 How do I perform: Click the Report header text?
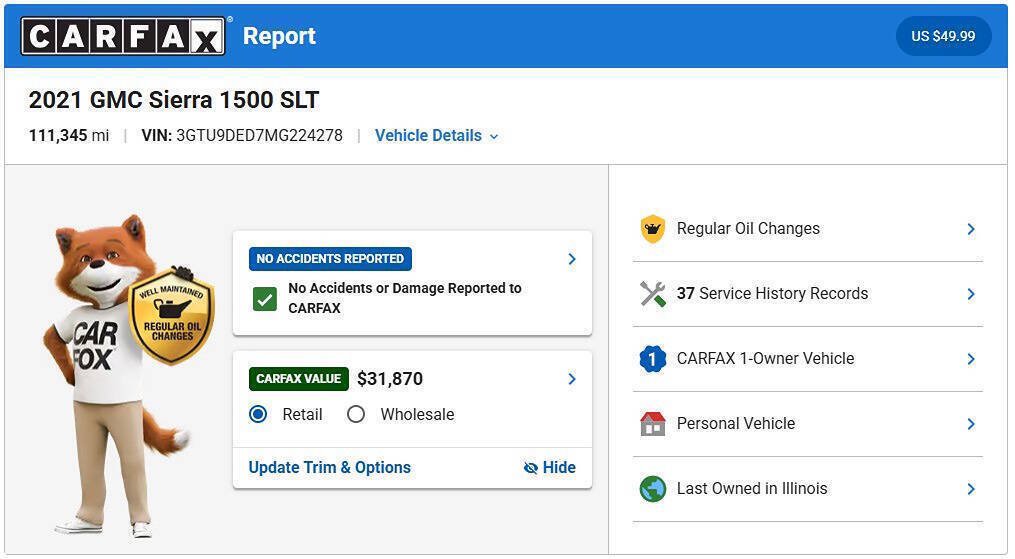pyautogui.click(x=279, y=36)
